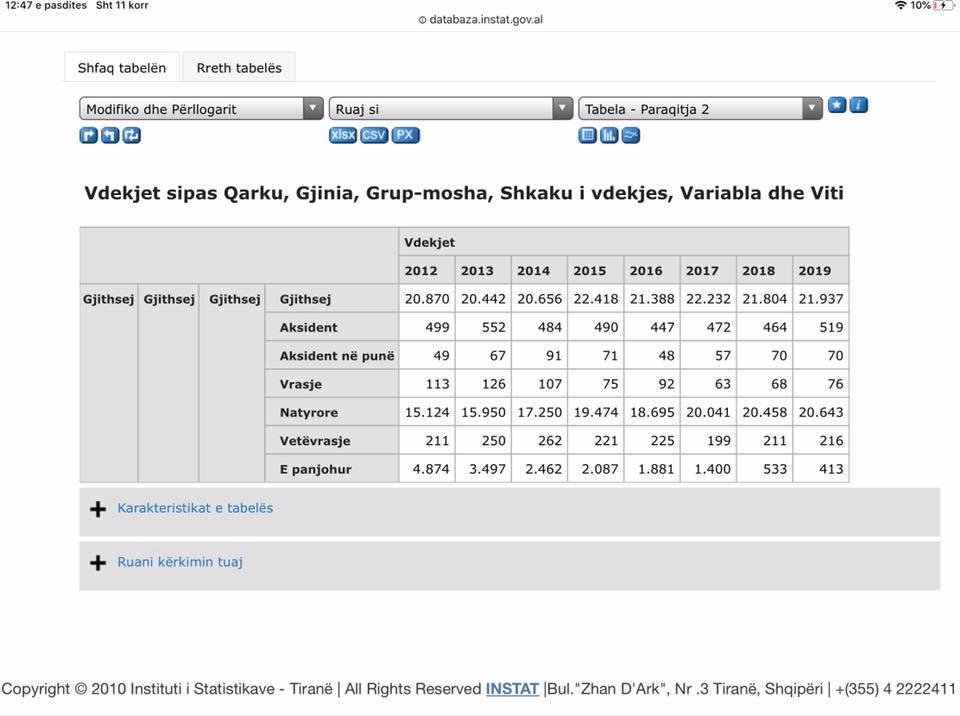Export the table as CSV
Image resolution: width=960 pixels, height=716 pixels.
pyautogui.click(x=374, y=135)
